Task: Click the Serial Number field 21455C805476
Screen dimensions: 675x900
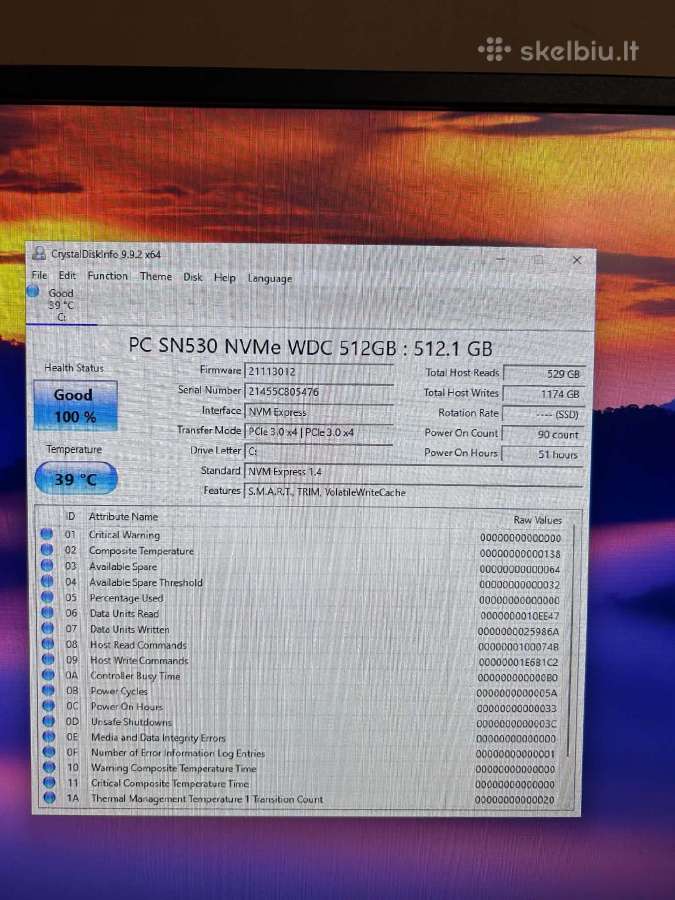Action: tap(319, 391)
